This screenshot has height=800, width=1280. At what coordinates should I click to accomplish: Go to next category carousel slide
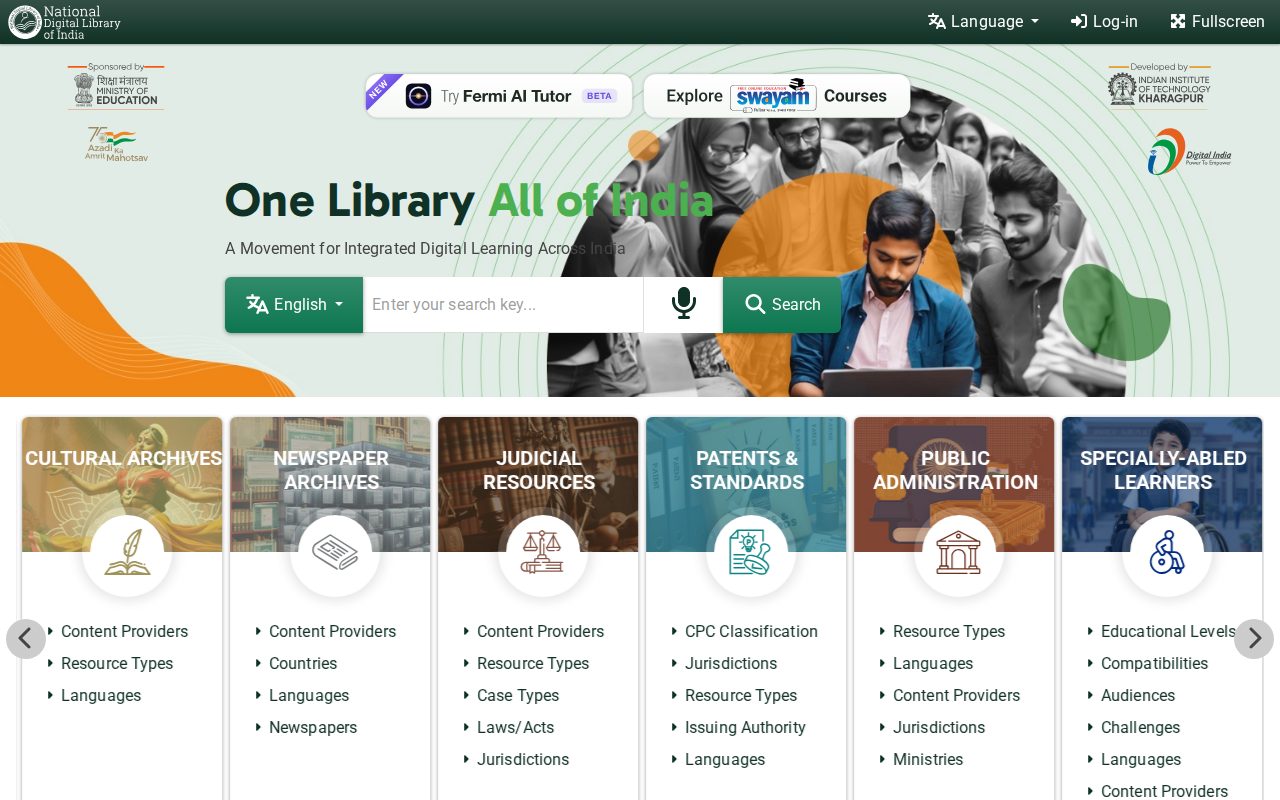point(1254,638)
